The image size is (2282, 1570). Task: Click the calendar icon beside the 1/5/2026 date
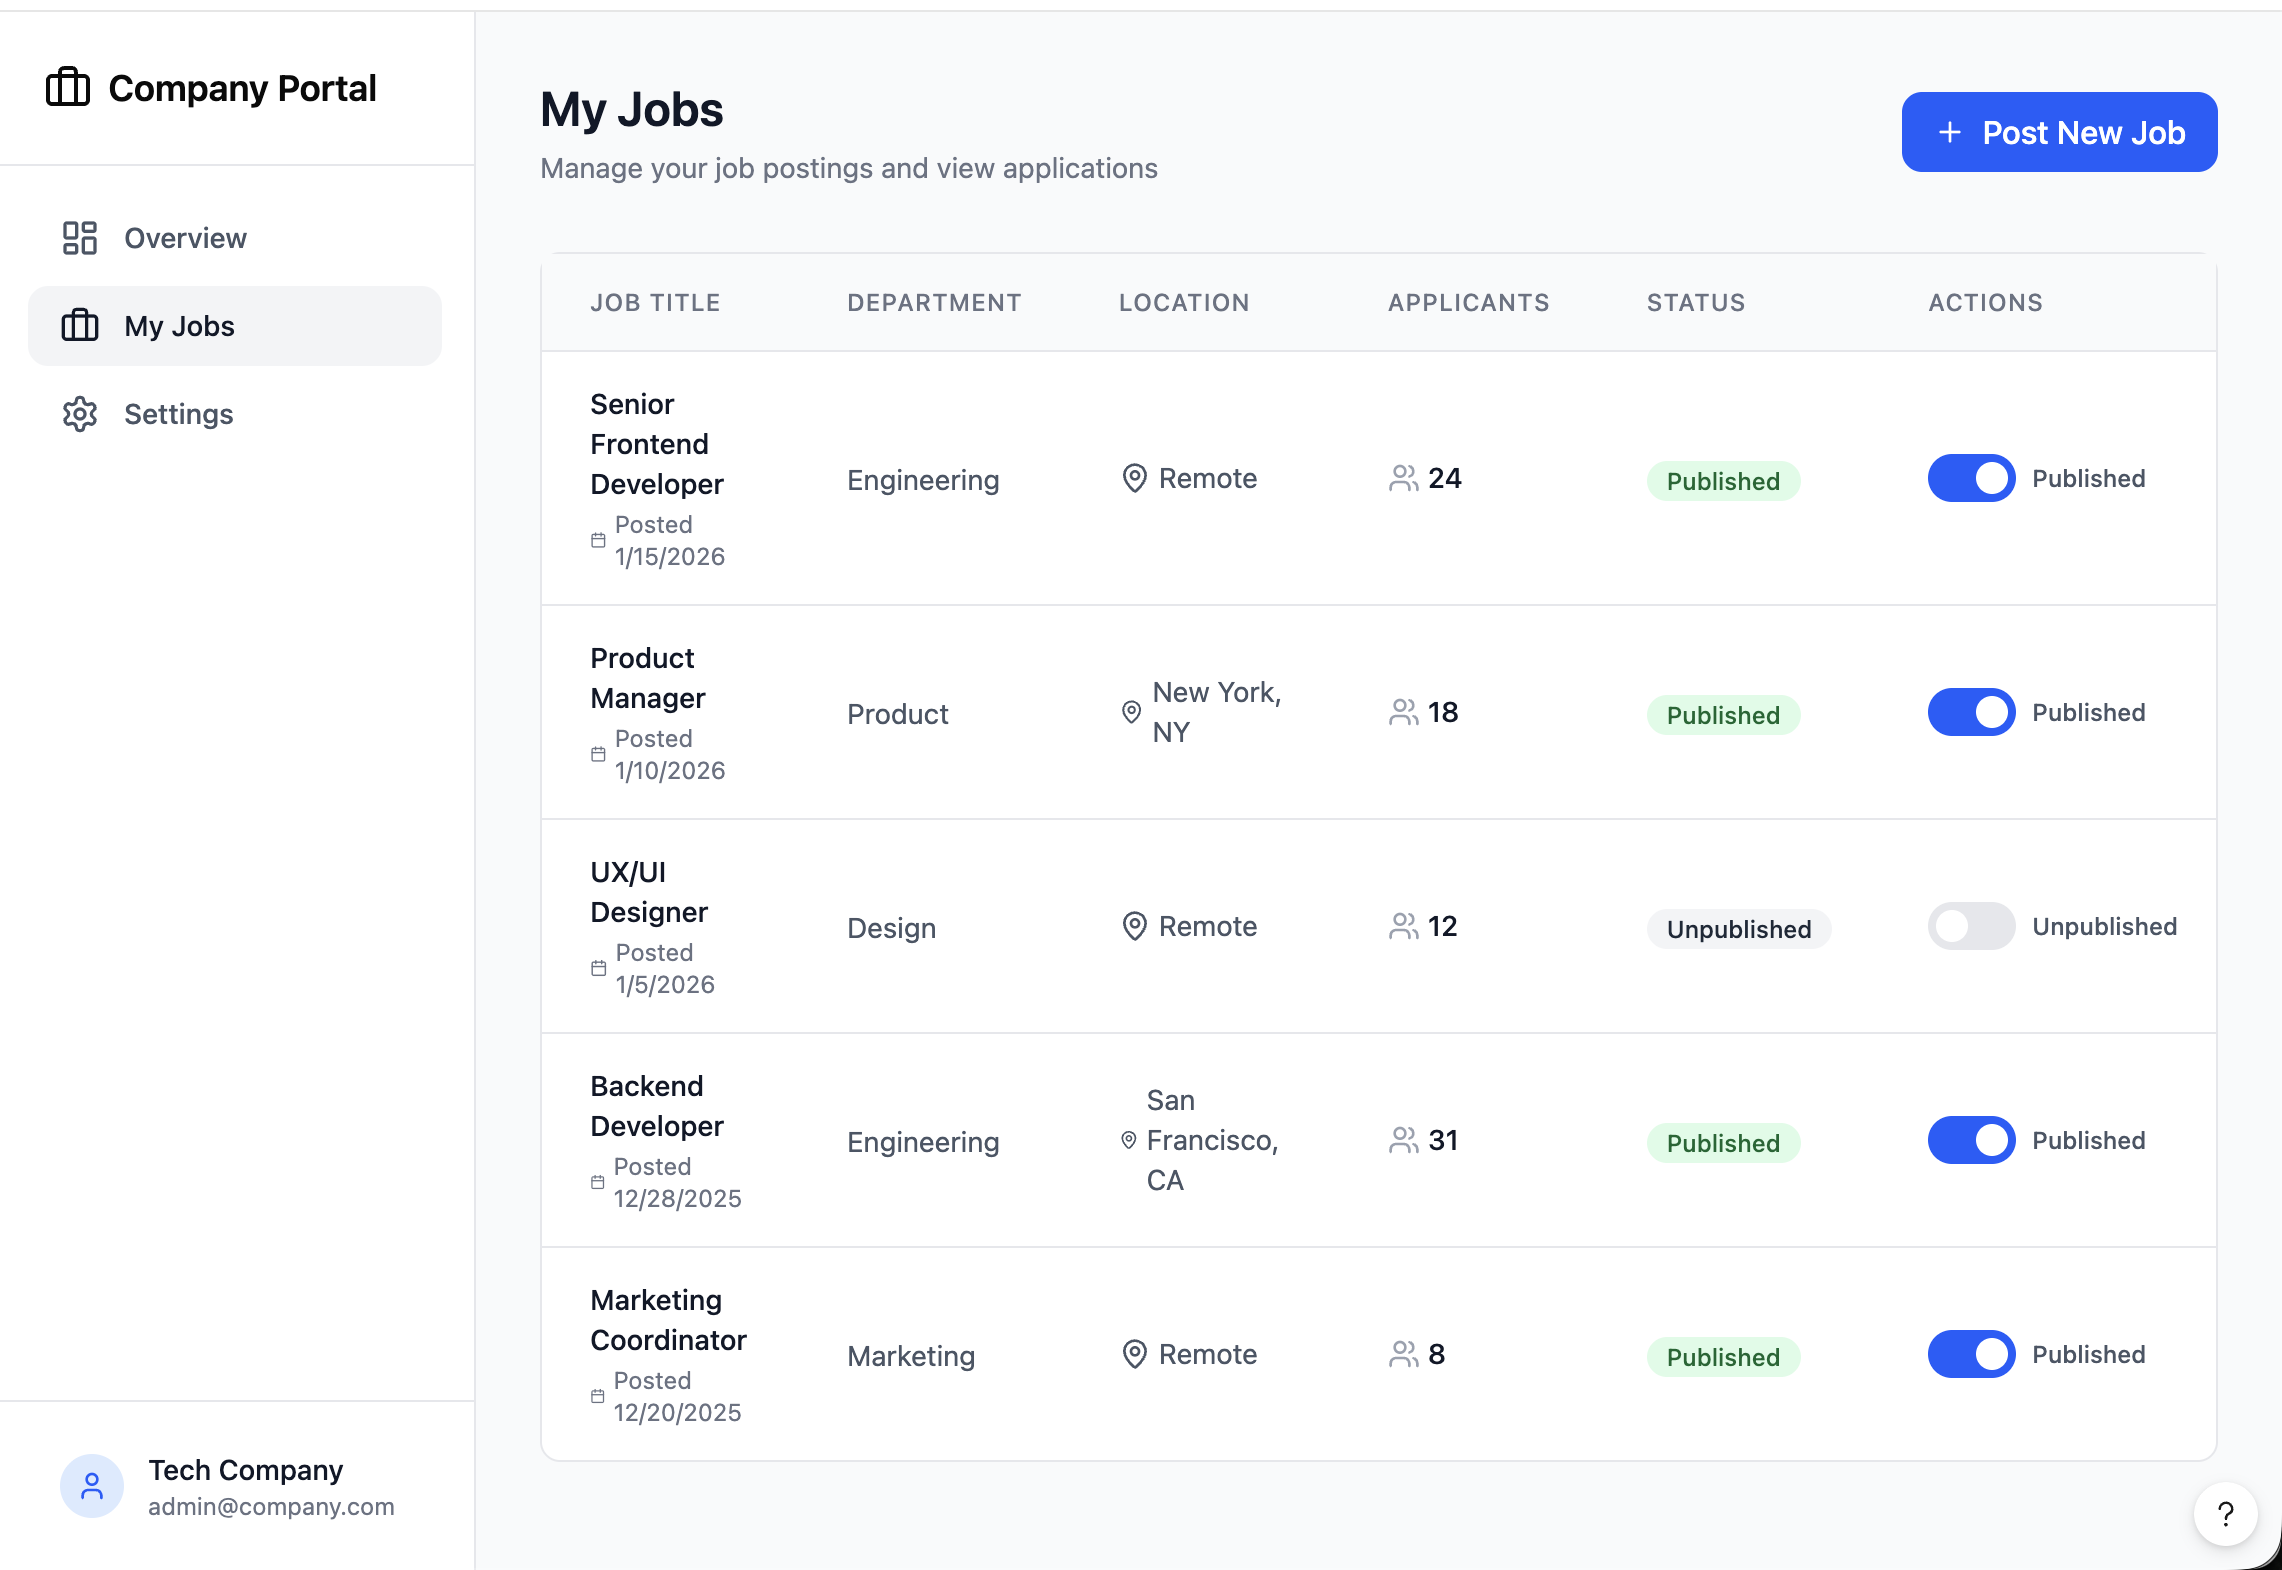click(x=598, y=968)
